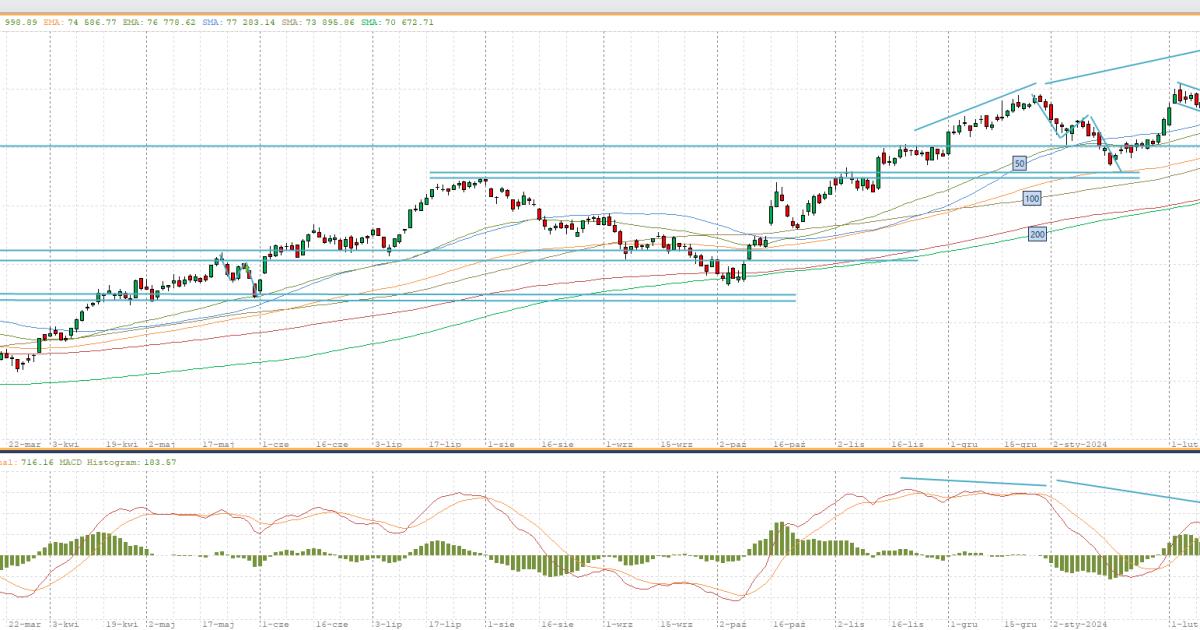Image resolution: width=1200 pixels, height=630 pixels.
Task: Click the 16-paź date label on price chart axis
Action: point(791,441)
